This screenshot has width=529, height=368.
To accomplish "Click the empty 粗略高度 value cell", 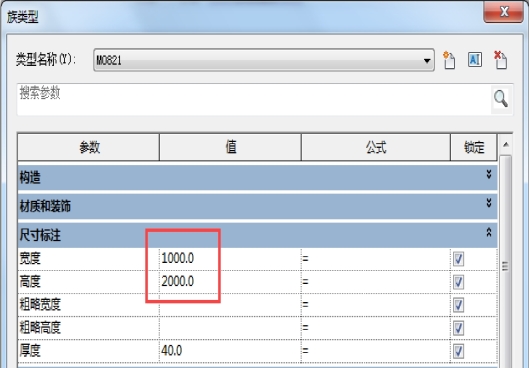I will [x=230, y=328].
